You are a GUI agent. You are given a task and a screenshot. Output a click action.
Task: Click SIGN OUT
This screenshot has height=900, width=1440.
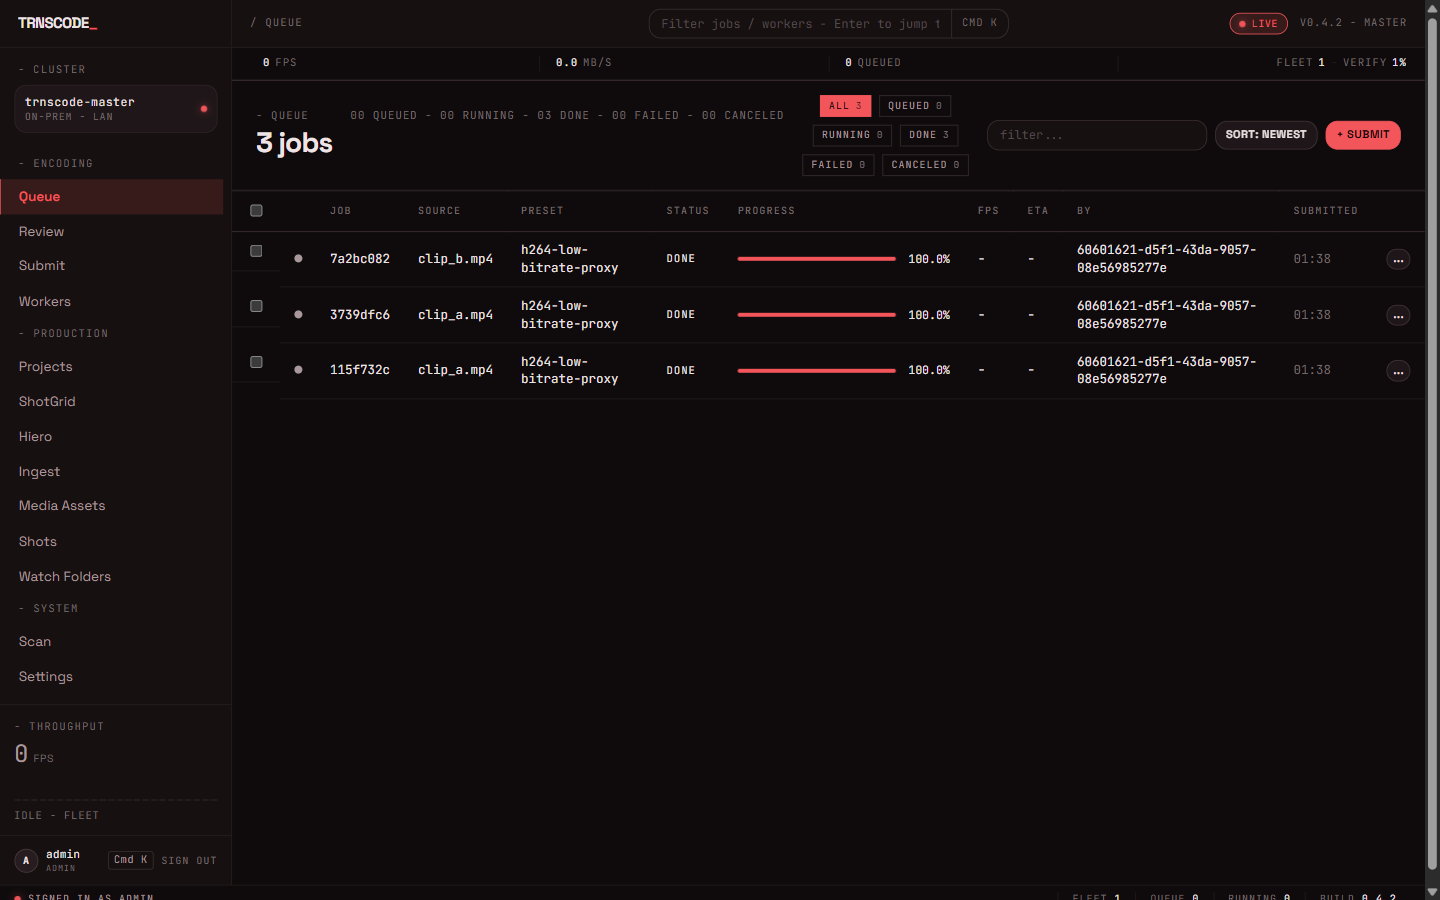[189, 861]
